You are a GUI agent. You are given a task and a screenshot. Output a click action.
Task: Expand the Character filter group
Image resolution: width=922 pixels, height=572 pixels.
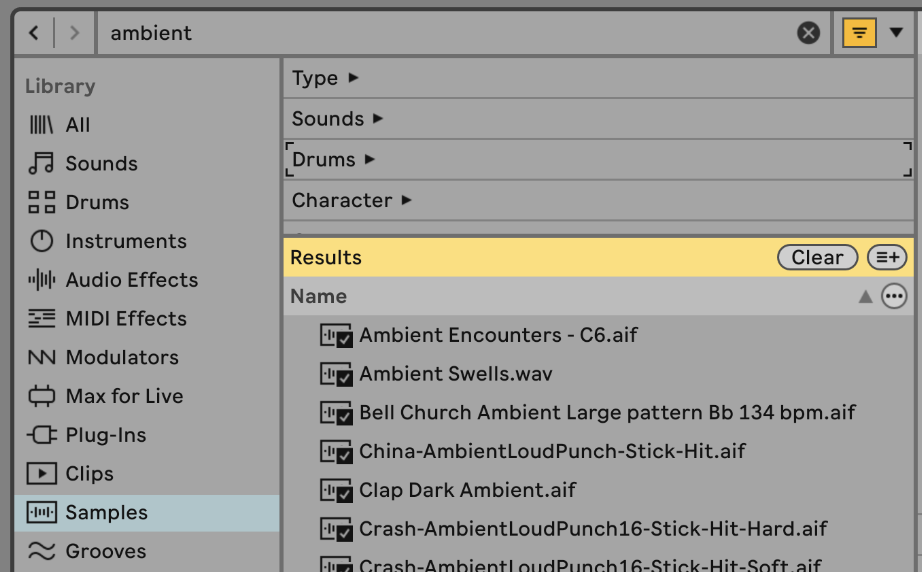pos(352,200)
